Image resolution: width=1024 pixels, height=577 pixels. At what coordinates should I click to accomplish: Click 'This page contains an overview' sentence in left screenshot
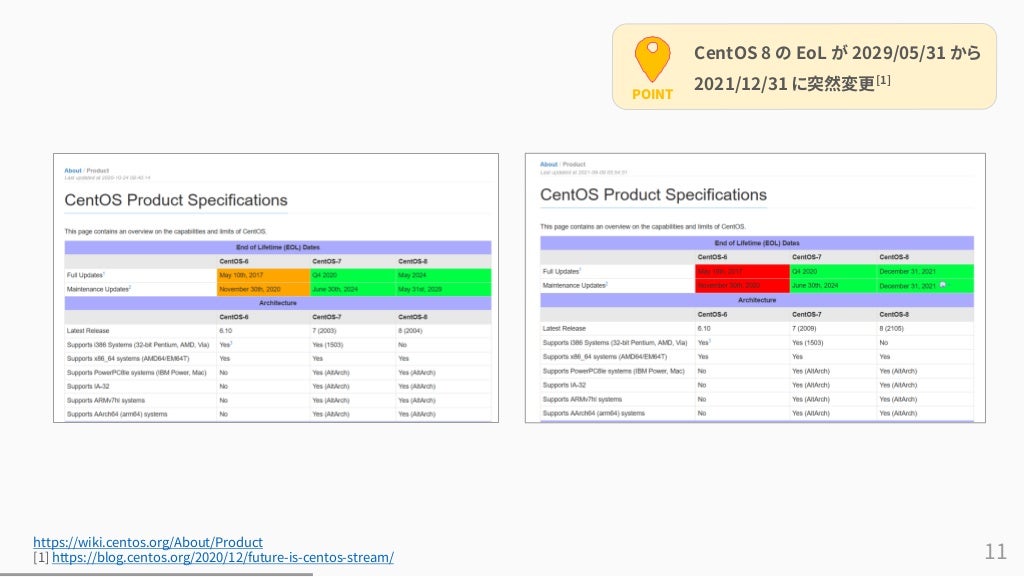pos(165,231)
